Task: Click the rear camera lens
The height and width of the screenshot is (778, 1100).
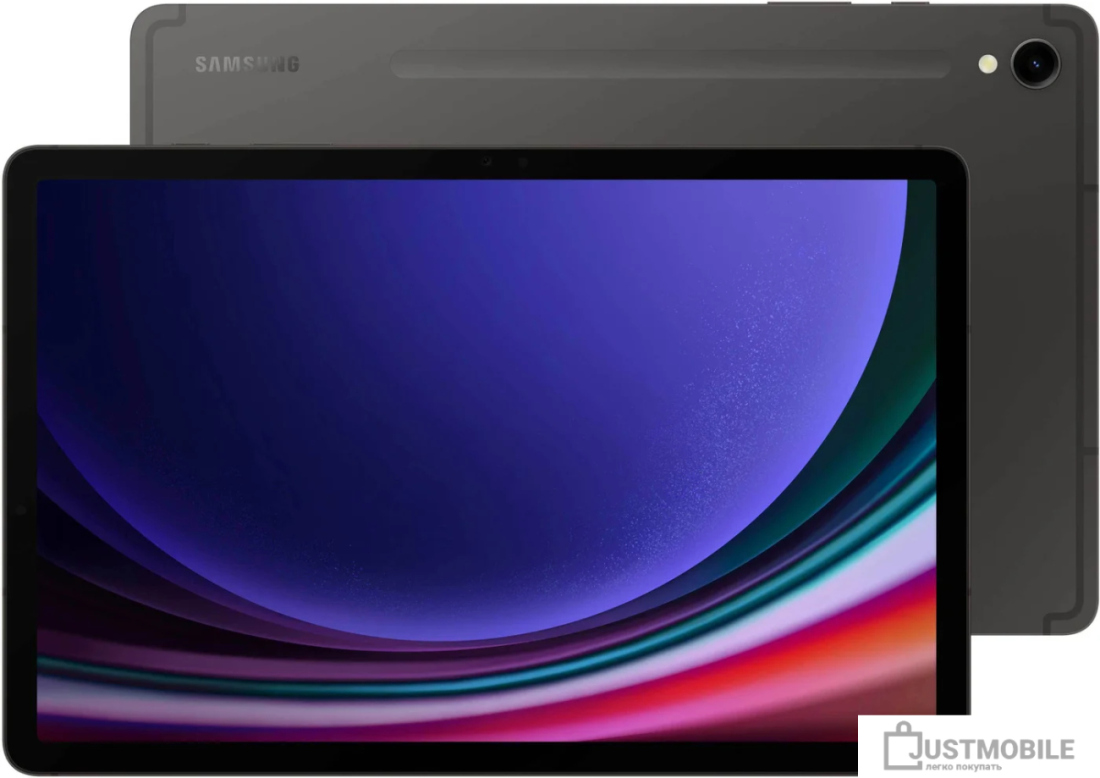Action: pyautogui.click(x=1035, y=64)
